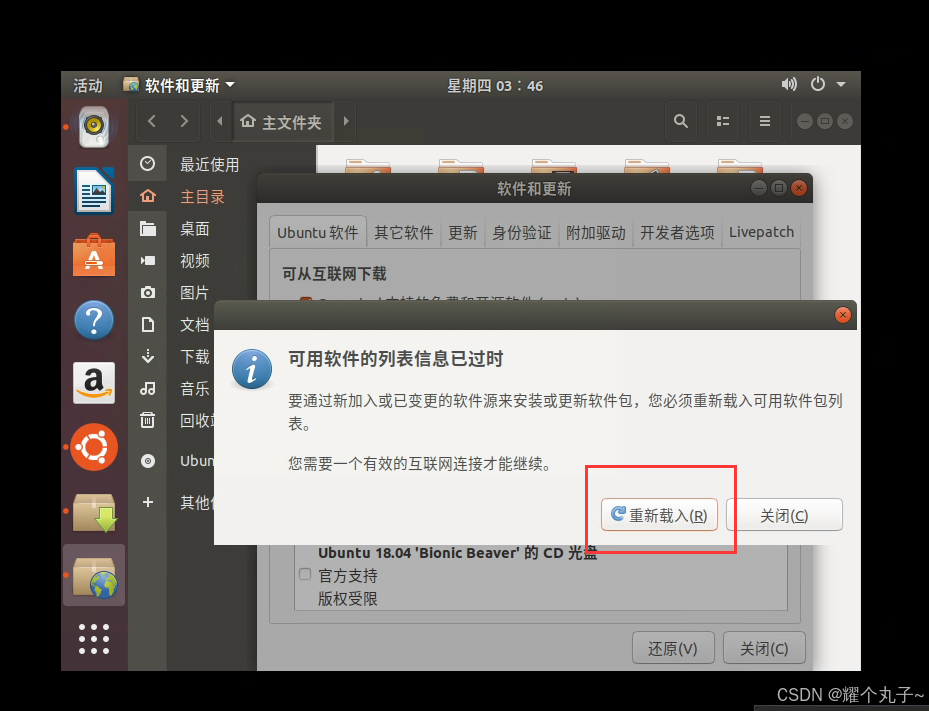Click the volume icon in top bar
This screenshot has width=929, height=711.
click(789, 84)
